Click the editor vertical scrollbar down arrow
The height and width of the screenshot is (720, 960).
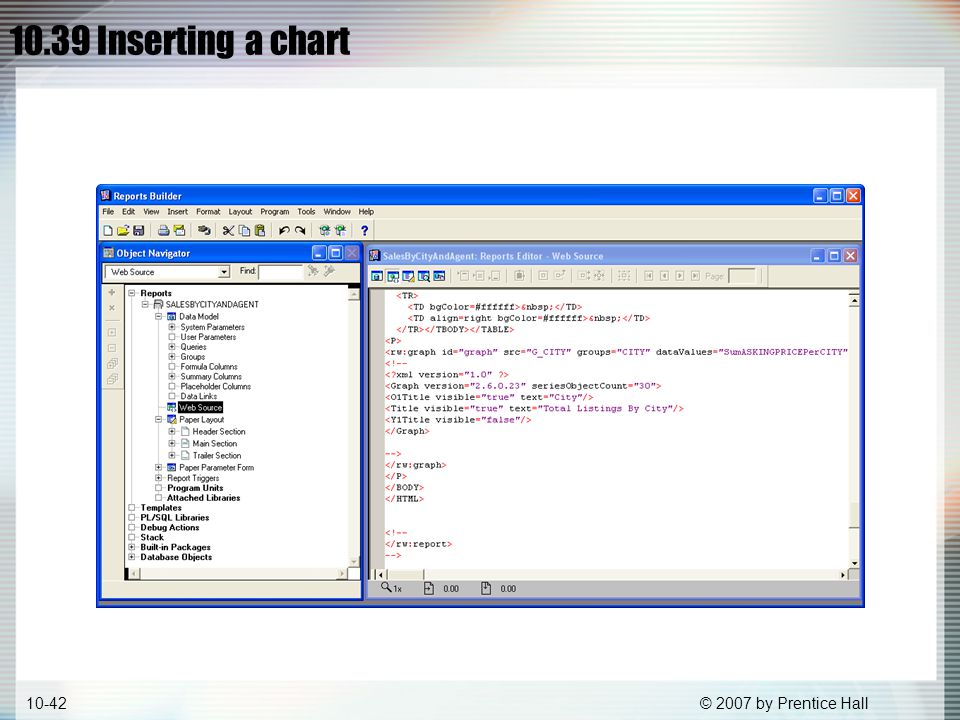coord(854,563)
